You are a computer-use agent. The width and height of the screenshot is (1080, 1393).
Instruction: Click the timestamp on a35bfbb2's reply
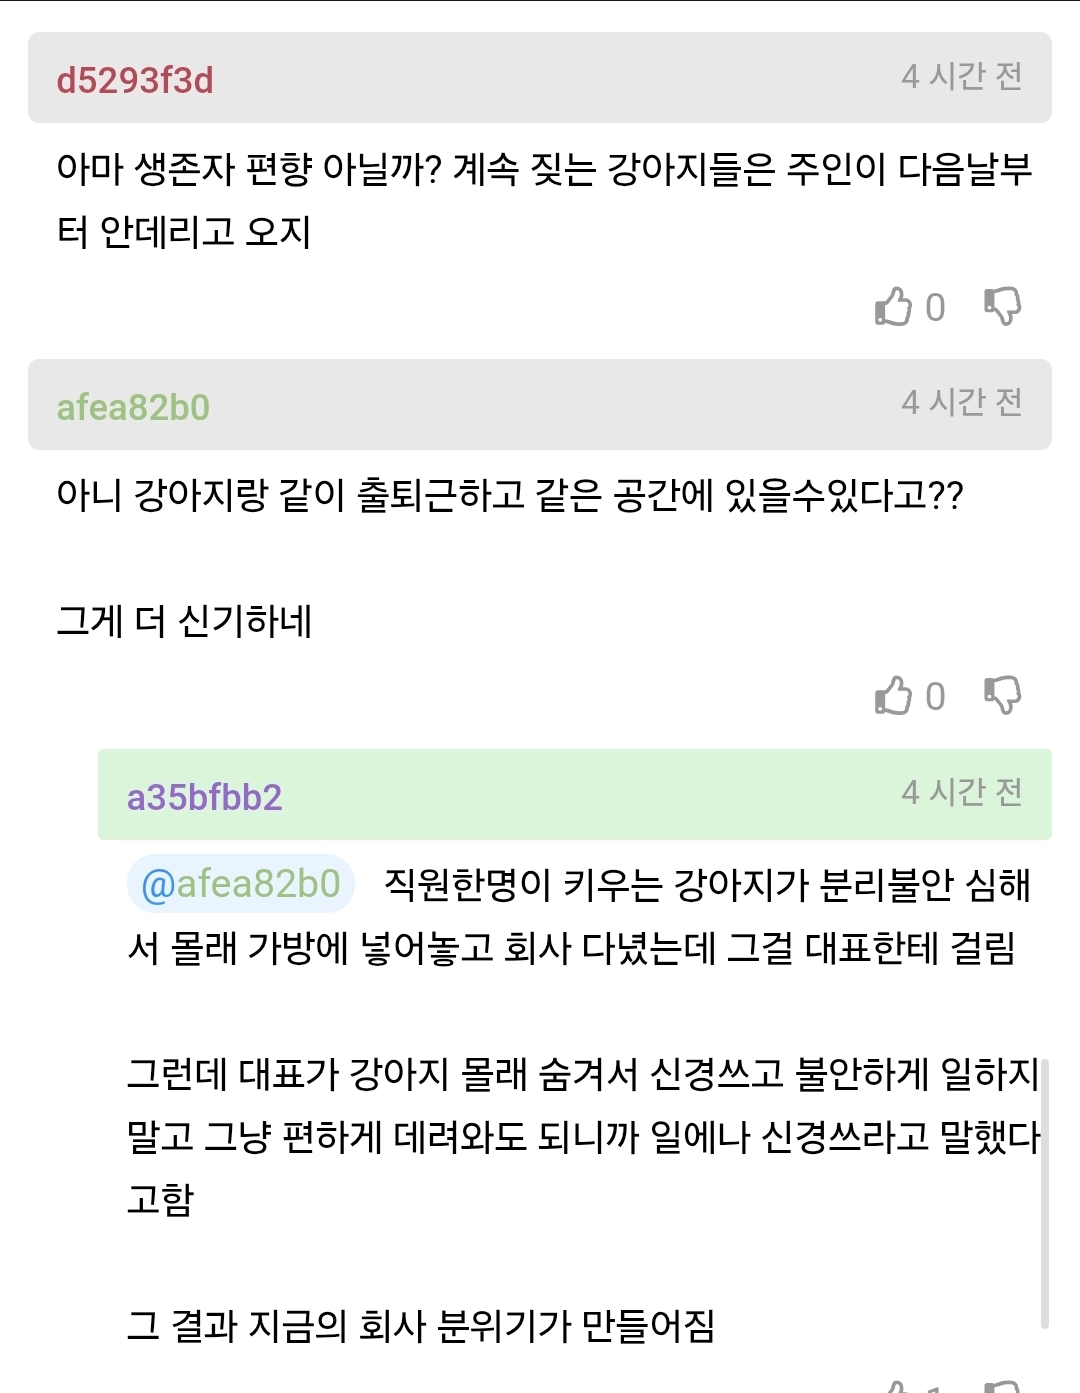(x=961, y=792)
